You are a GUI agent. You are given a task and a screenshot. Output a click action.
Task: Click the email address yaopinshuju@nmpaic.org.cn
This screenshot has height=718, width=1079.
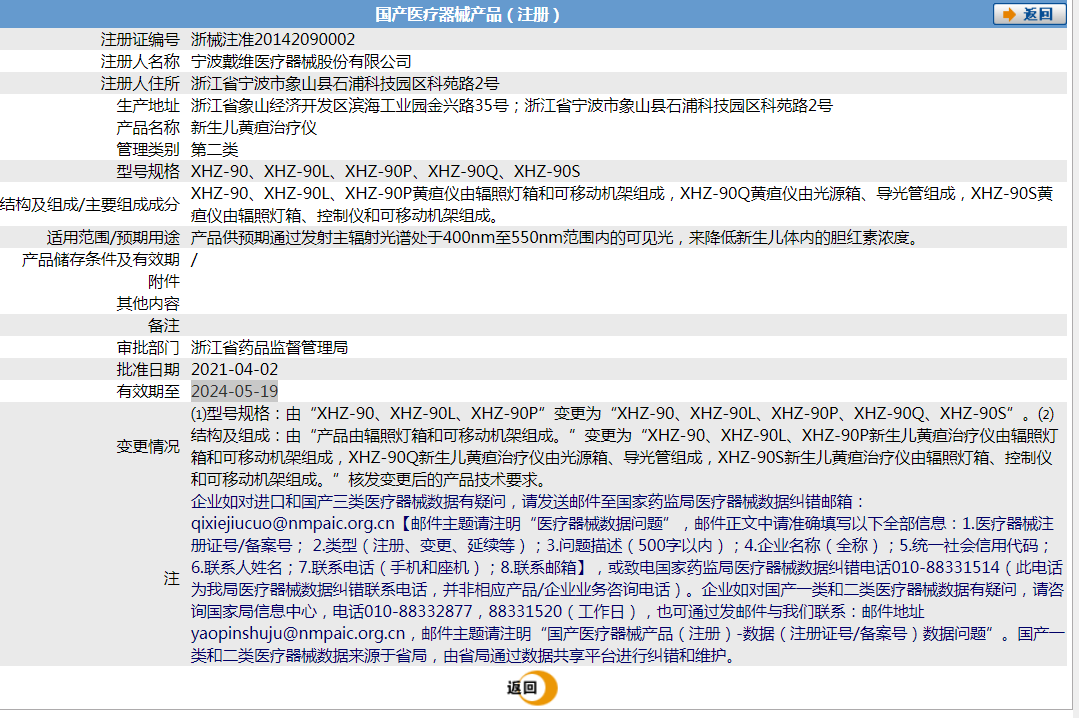click(298, 633)
